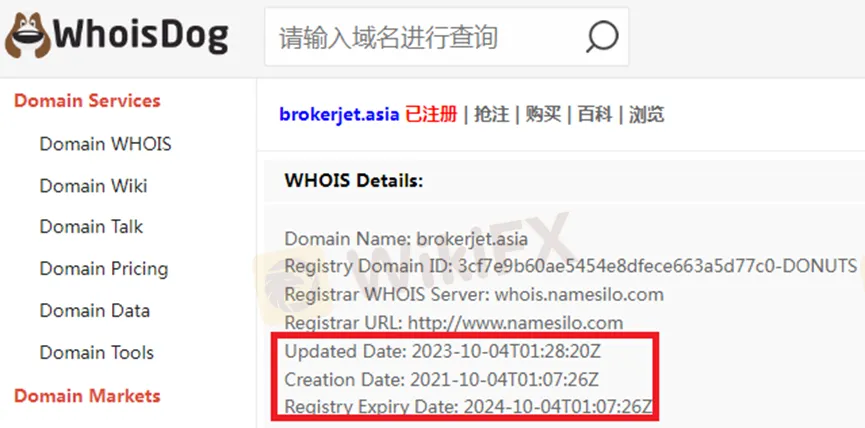This screenshot has height=428, width=865.
Task: Select Domain Wiki in the sidebar
Action: pos(93,186)
